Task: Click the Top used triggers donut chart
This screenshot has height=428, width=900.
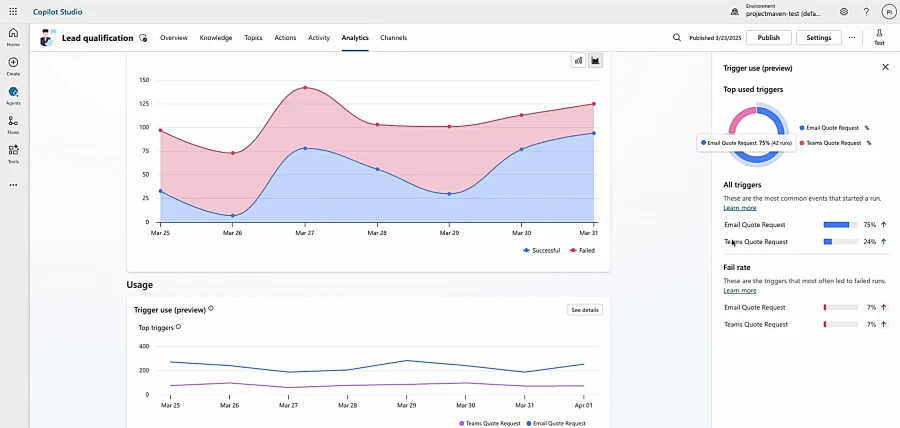Action: pos(759,127)
